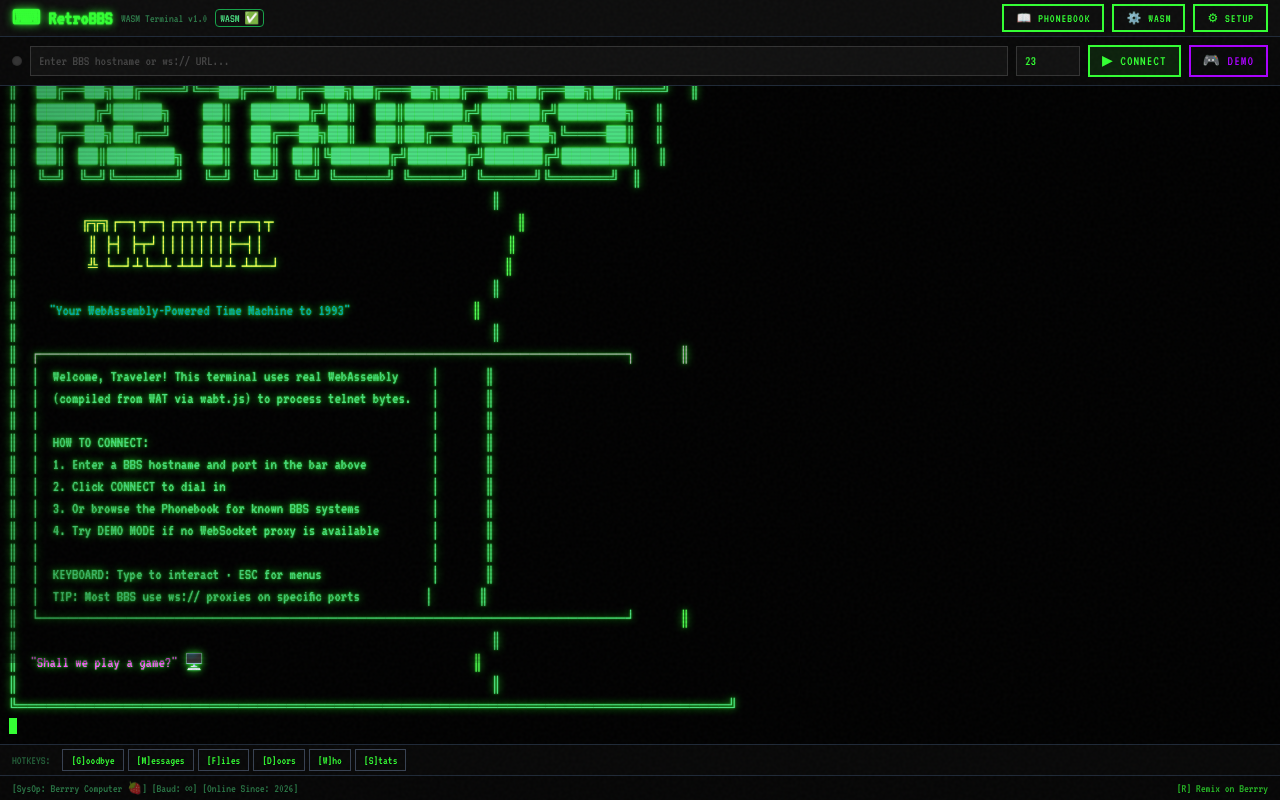Click the "TIP: Most BBS use ws://" line
Image resolution: width=1280 pixels, height=800 pixels.
(x=206, y=597)
